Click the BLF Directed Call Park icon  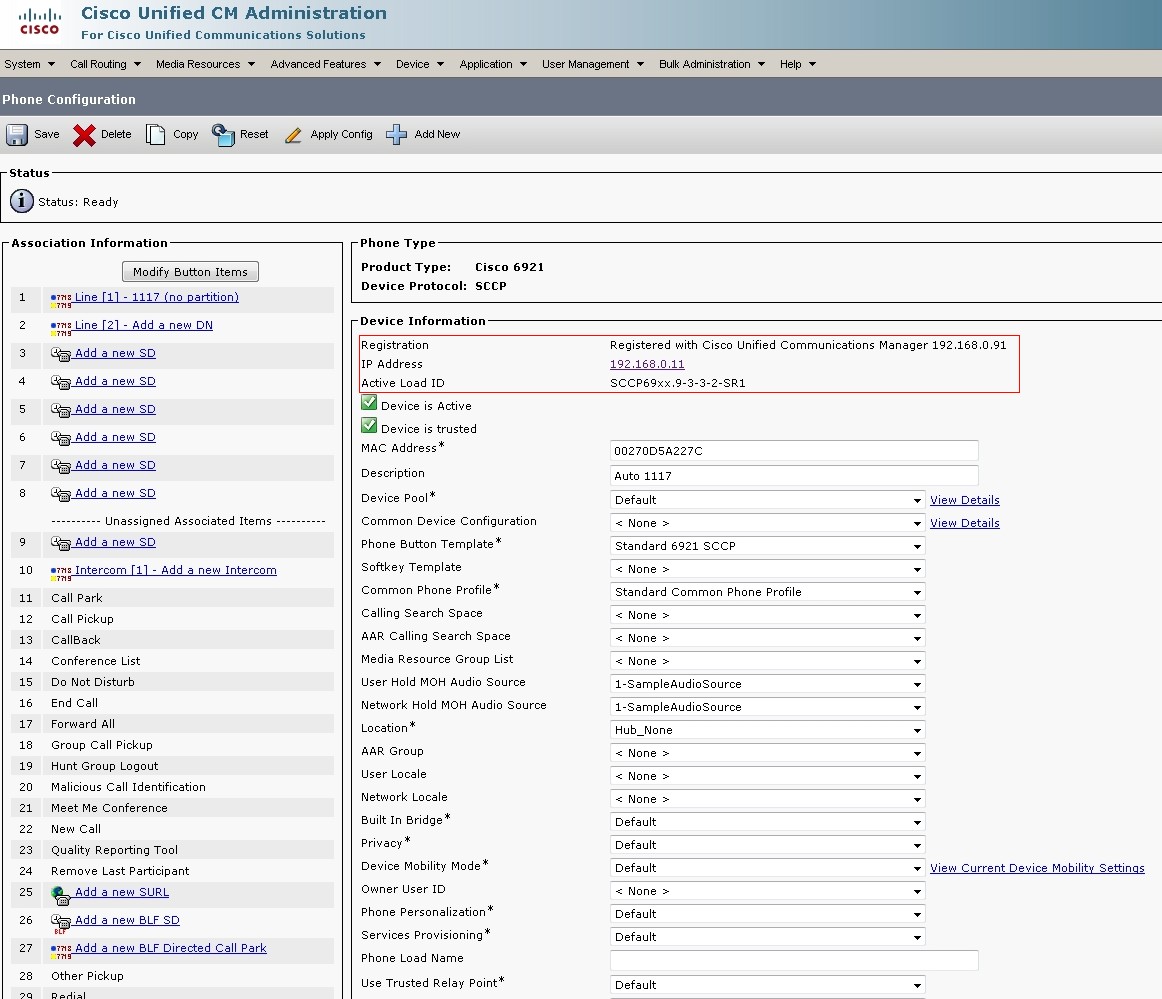[61, 952]
